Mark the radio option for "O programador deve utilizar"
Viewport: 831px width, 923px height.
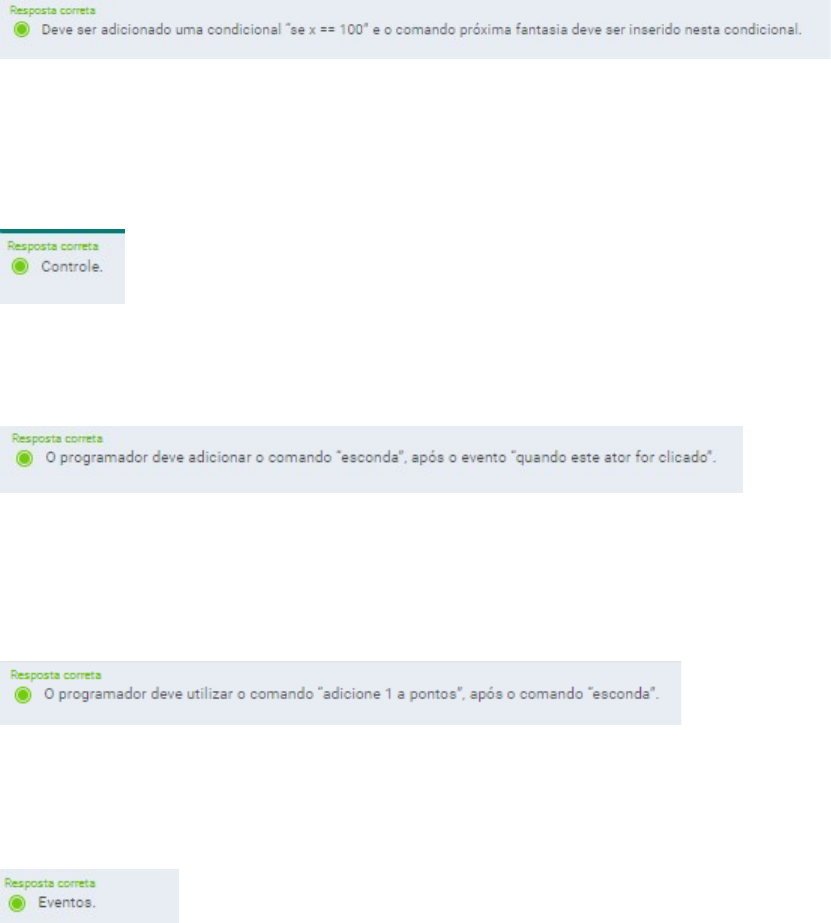pos(23,693)
